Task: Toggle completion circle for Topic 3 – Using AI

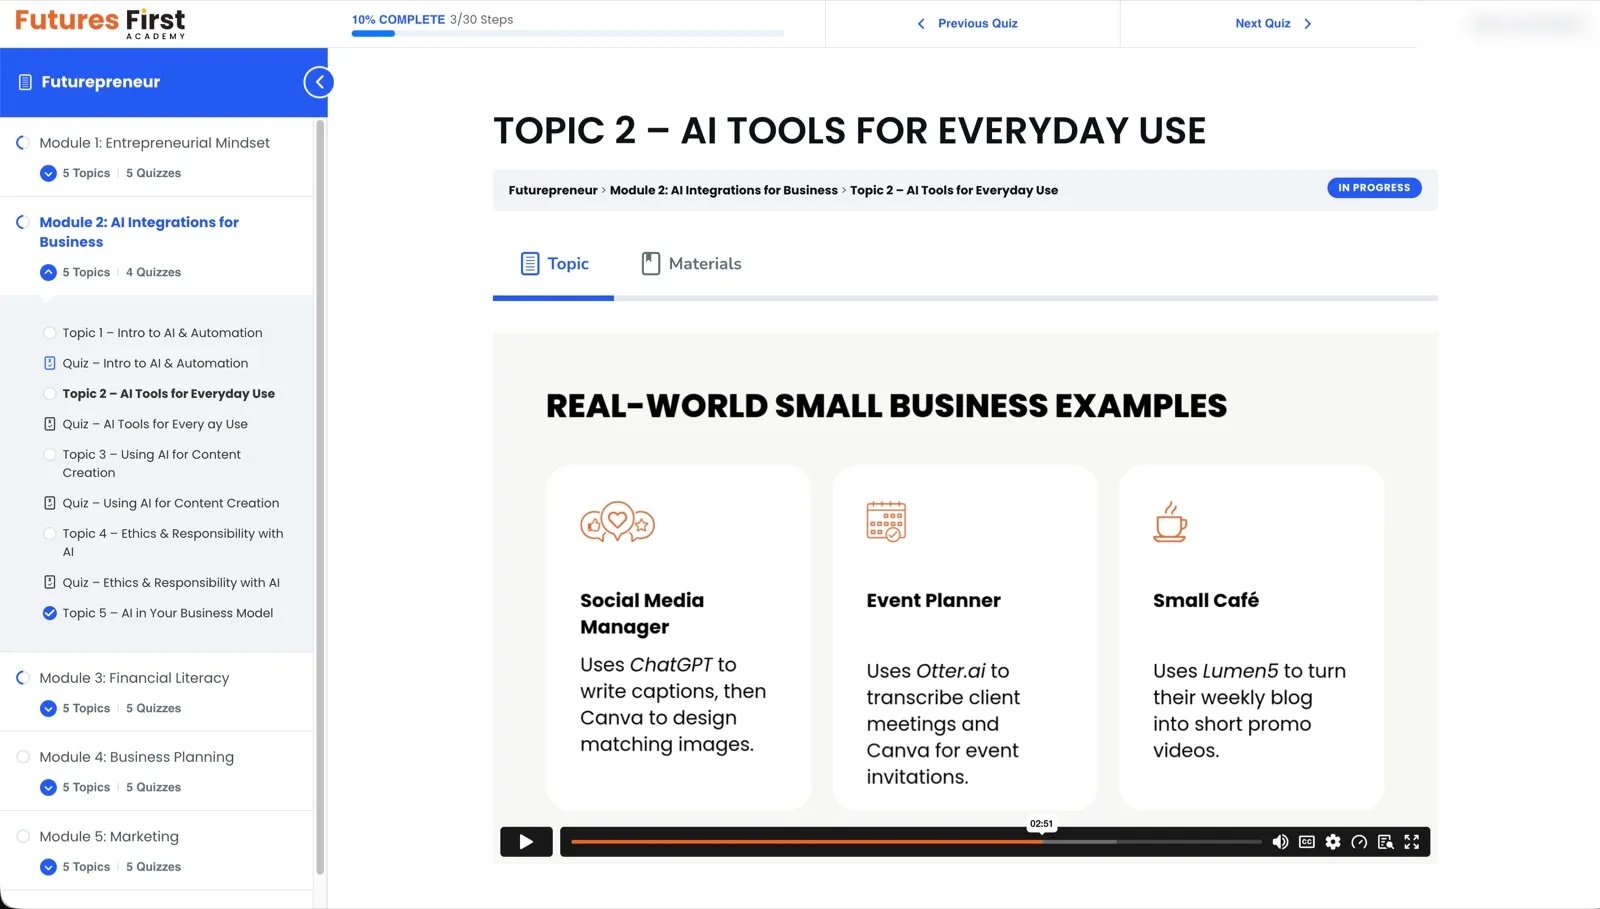Action: click(49, 454)
